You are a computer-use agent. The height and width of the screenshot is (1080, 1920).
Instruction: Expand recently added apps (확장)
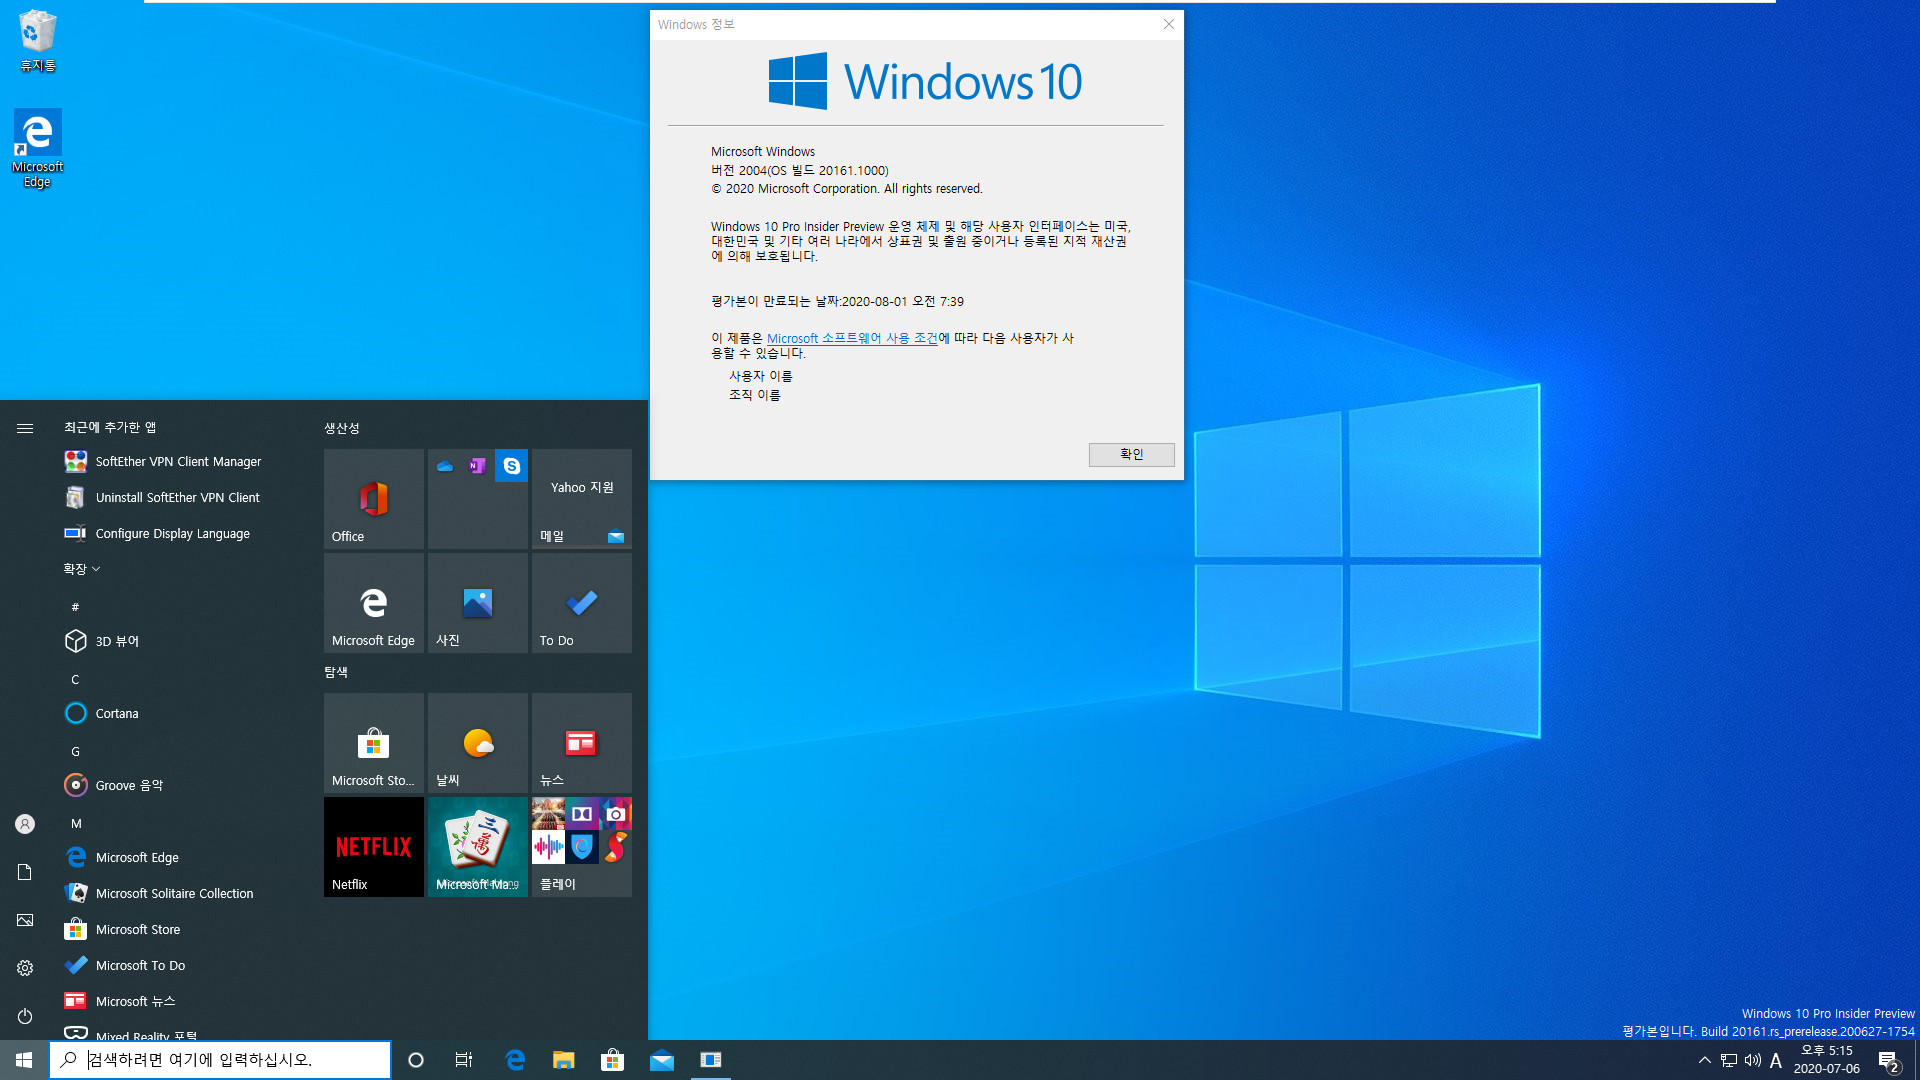tap(82, 569)
